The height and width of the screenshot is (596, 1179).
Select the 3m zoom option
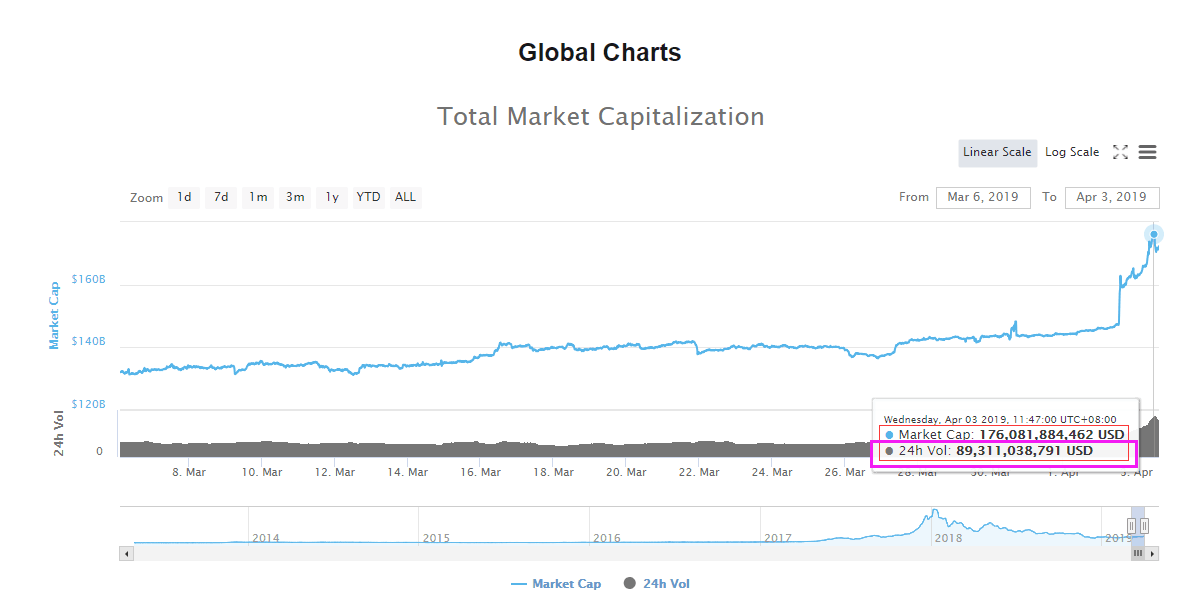[x=295, y=197]
